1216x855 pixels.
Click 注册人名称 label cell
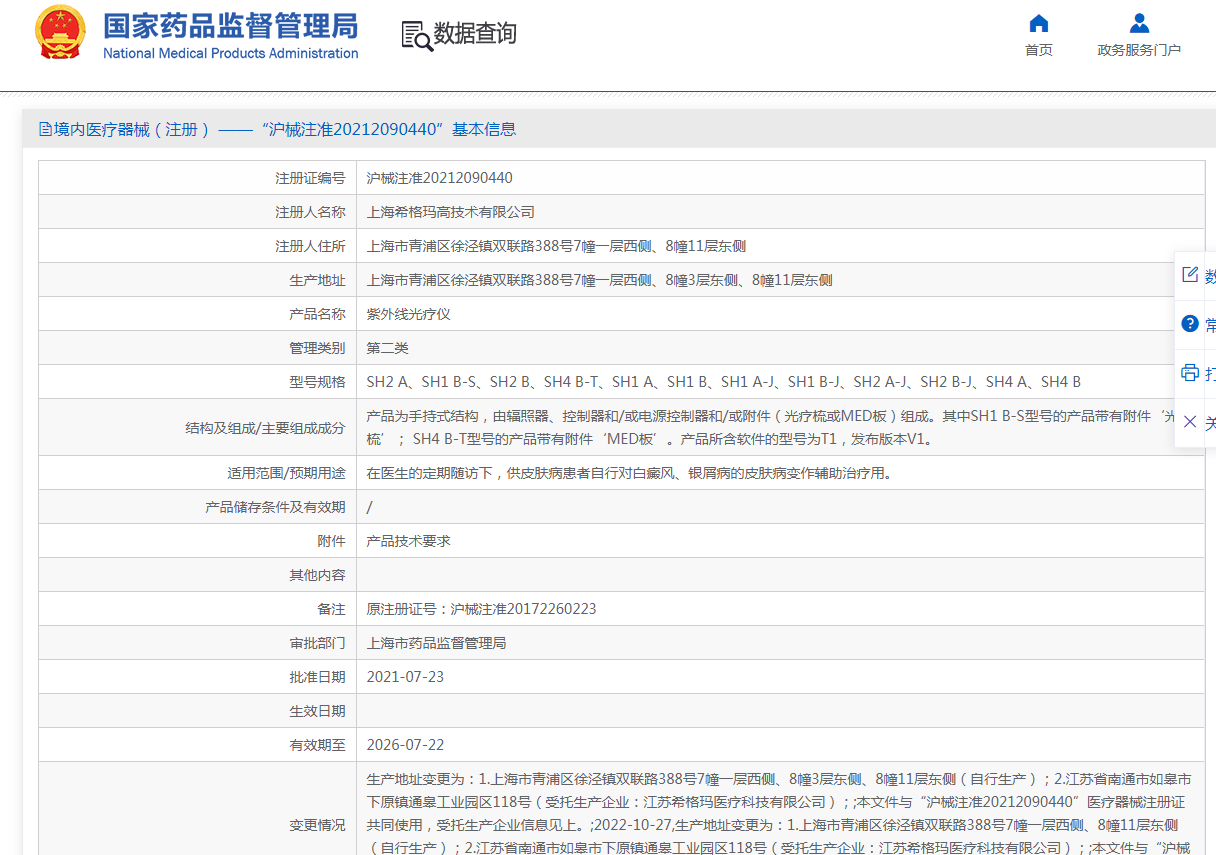(198, 212)
